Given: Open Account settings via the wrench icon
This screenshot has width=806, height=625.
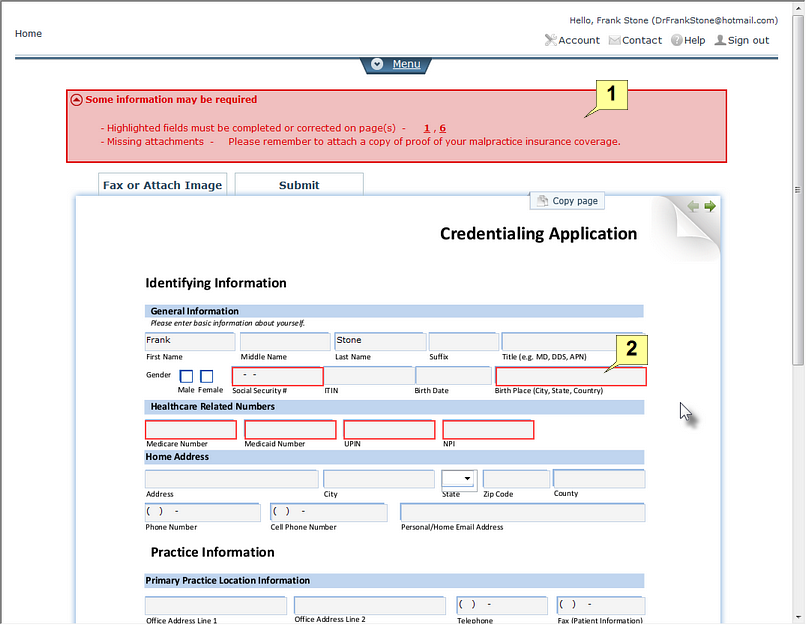Looking at the screenshot, I should [550, 40].
